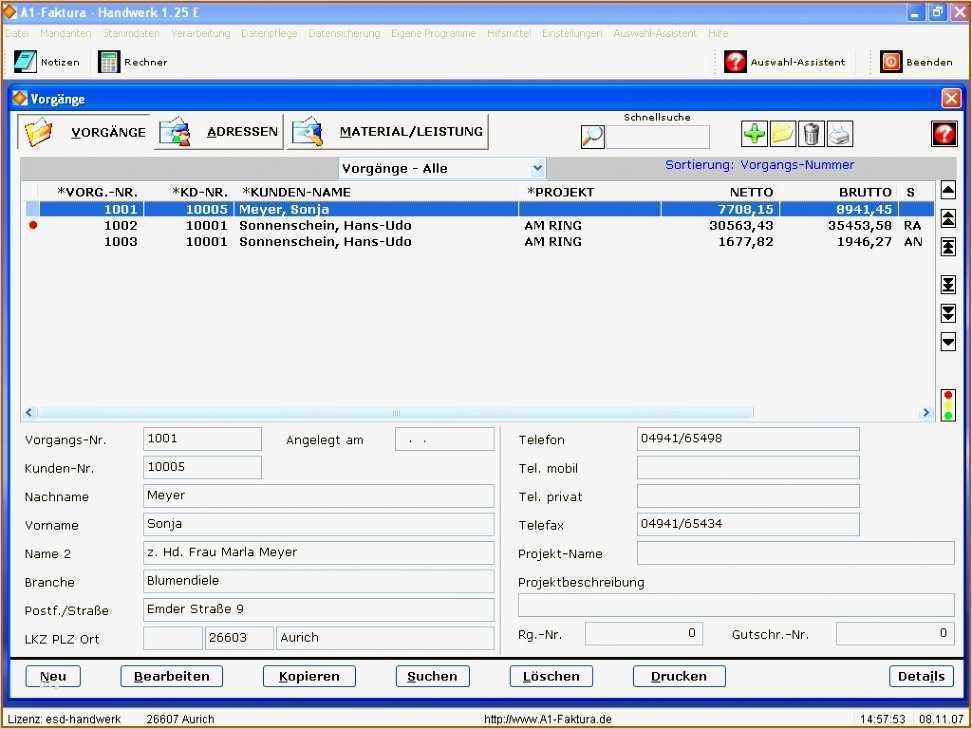972x729 pixels.
Task: Click the BRUTTO column header
Action: point(865,192)
